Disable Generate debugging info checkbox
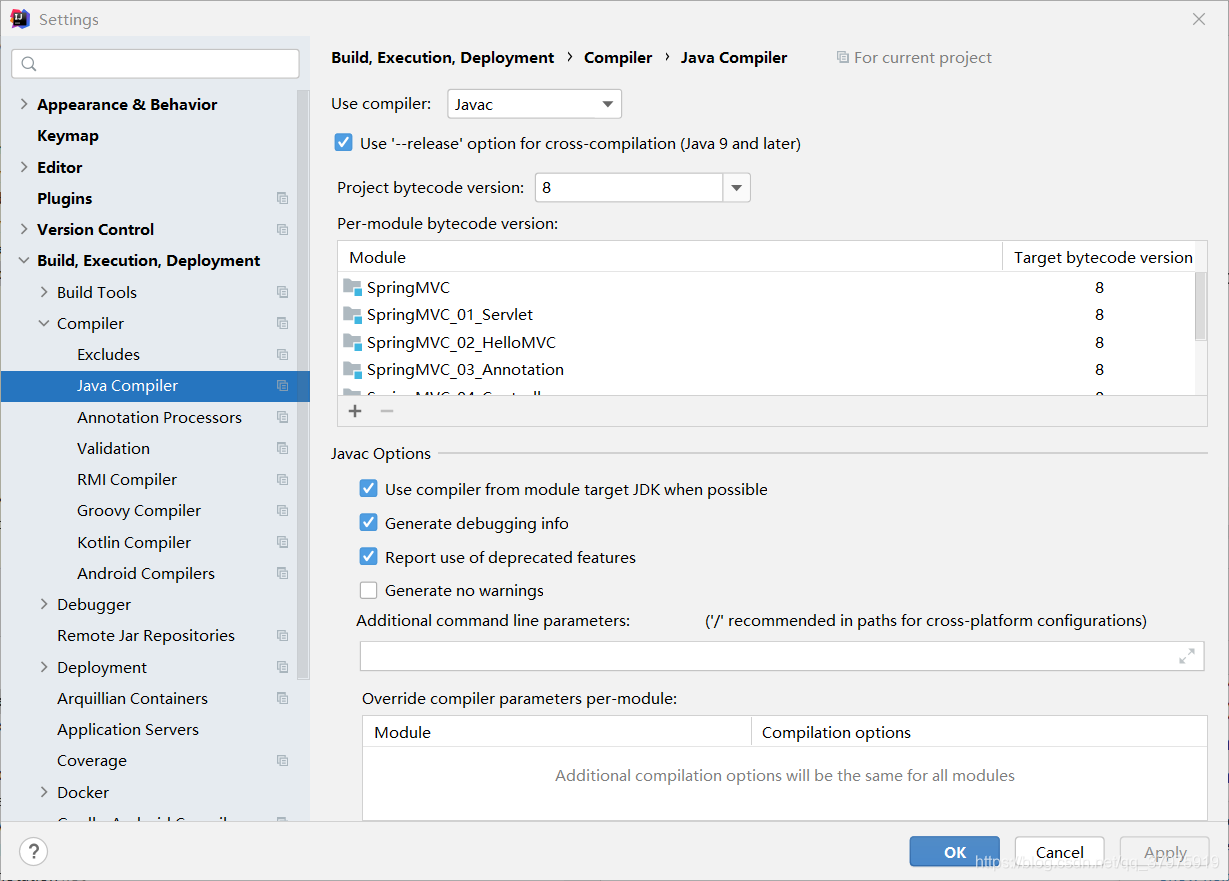This screenshot has width=1229, height=881. point(369,523)
